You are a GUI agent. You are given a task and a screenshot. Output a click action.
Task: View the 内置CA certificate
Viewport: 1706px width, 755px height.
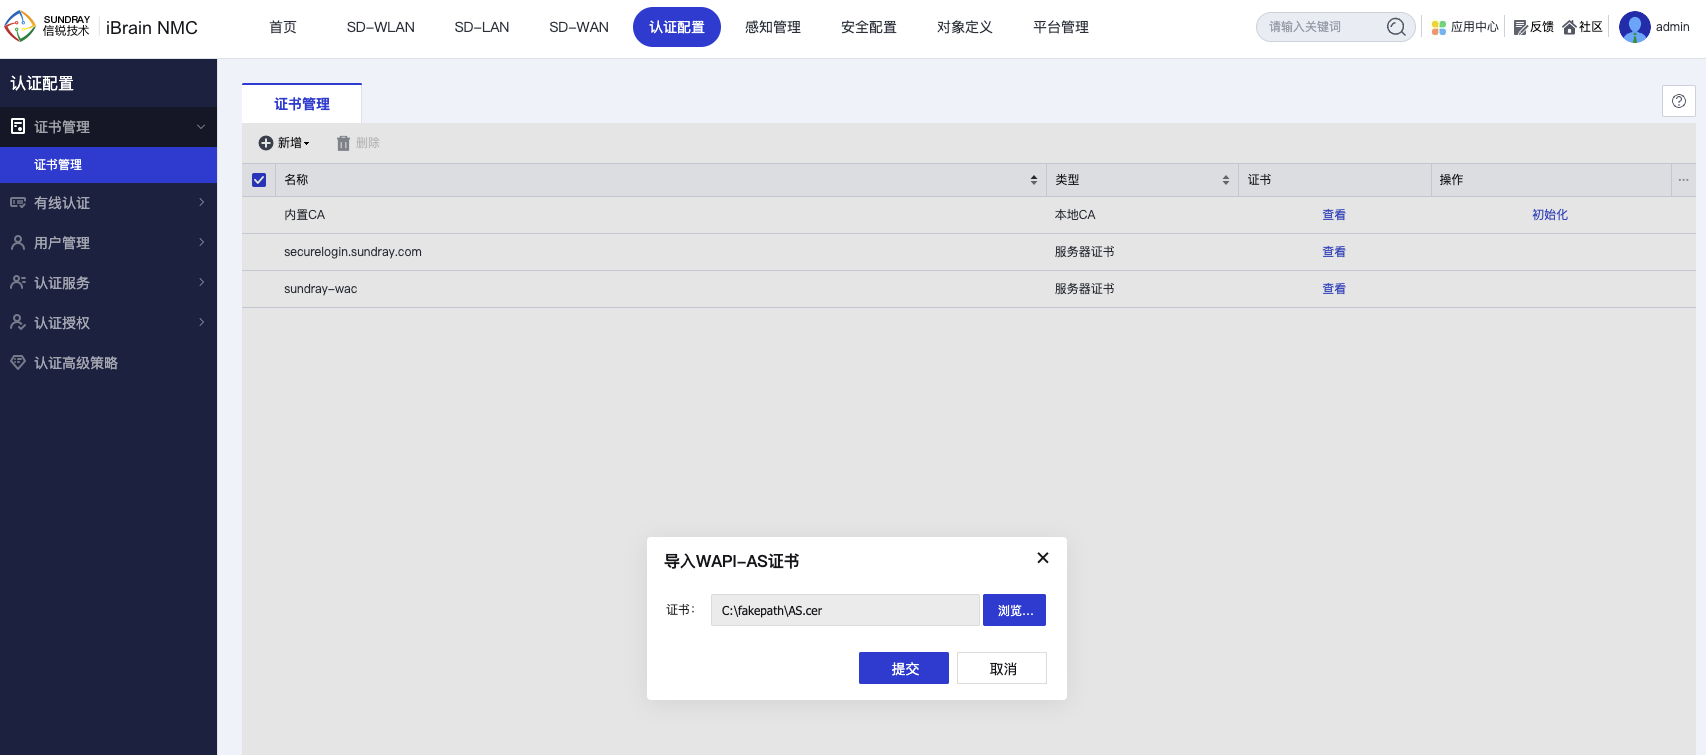(x=1334, y=215)
